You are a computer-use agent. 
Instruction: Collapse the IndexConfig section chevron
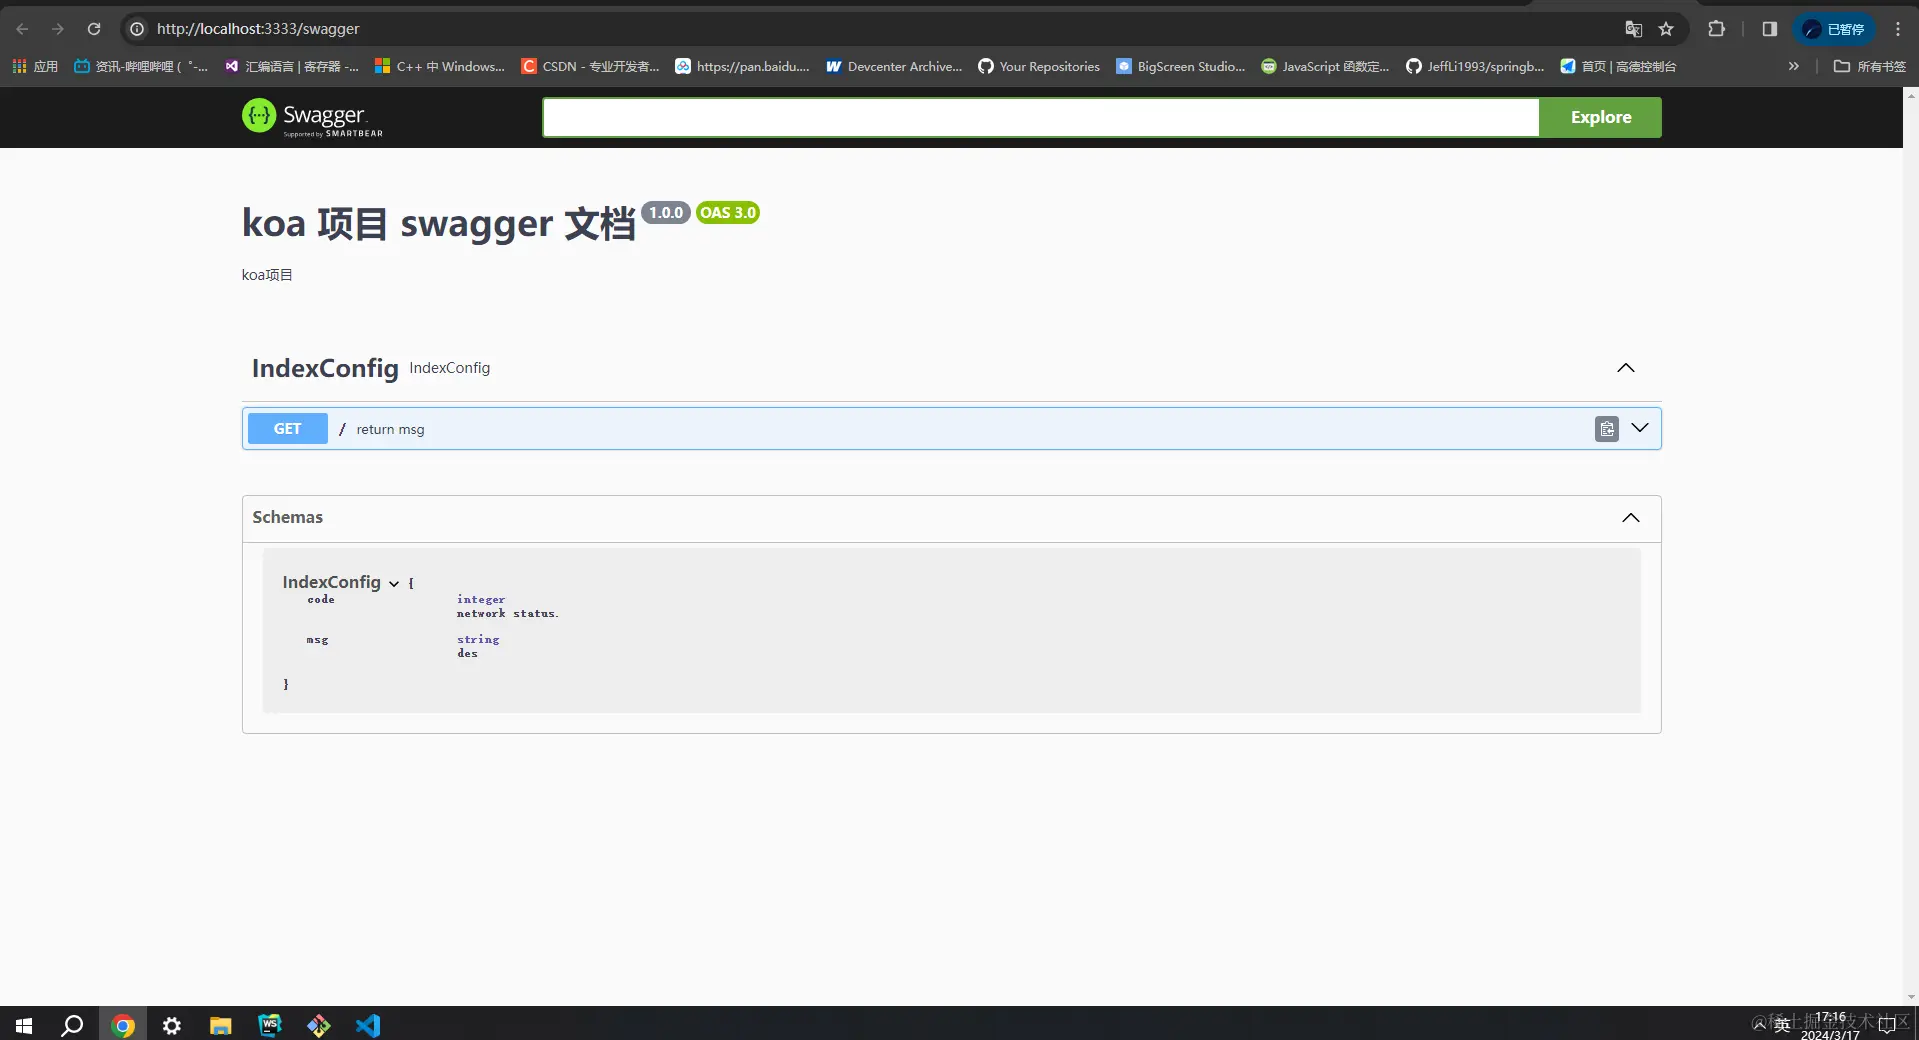point(1625,368)
